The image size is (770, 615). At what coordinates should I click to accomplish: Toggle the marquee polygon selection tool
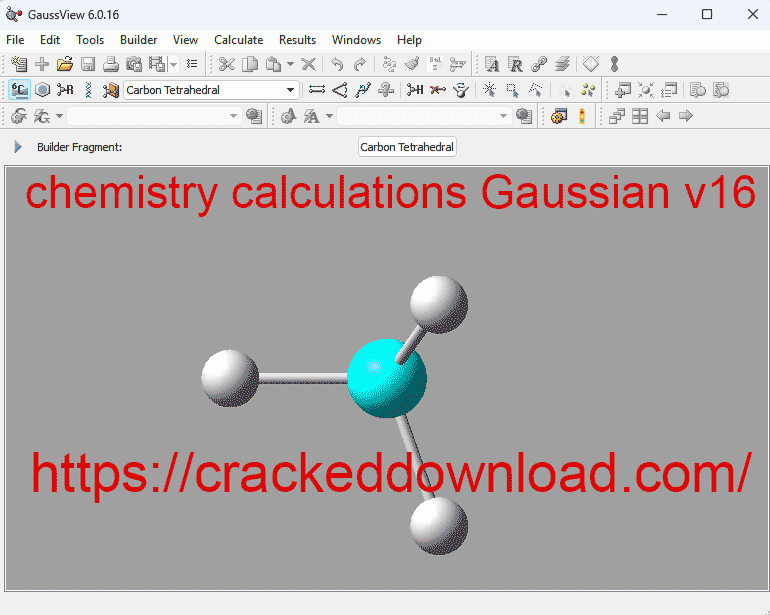point(536,90)
